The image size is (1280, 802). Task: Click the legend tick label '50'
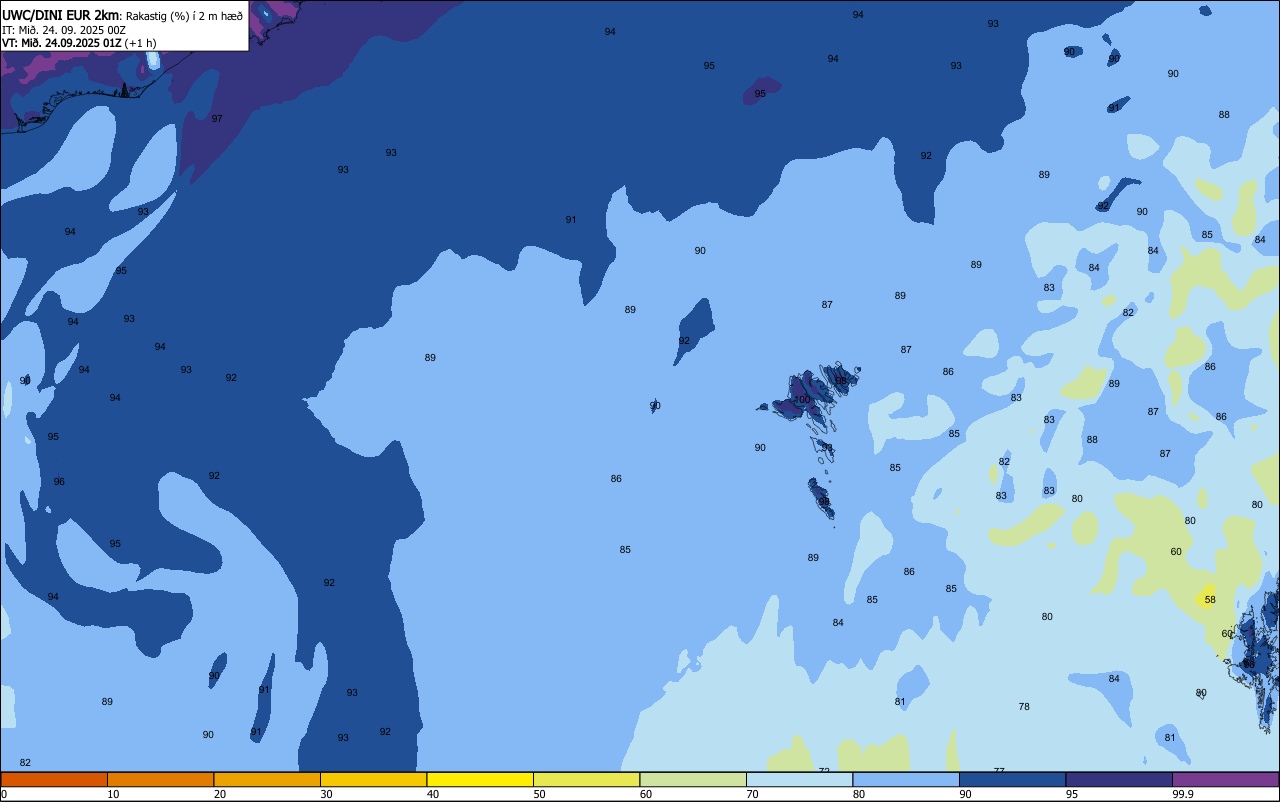(x=540, y=794)
